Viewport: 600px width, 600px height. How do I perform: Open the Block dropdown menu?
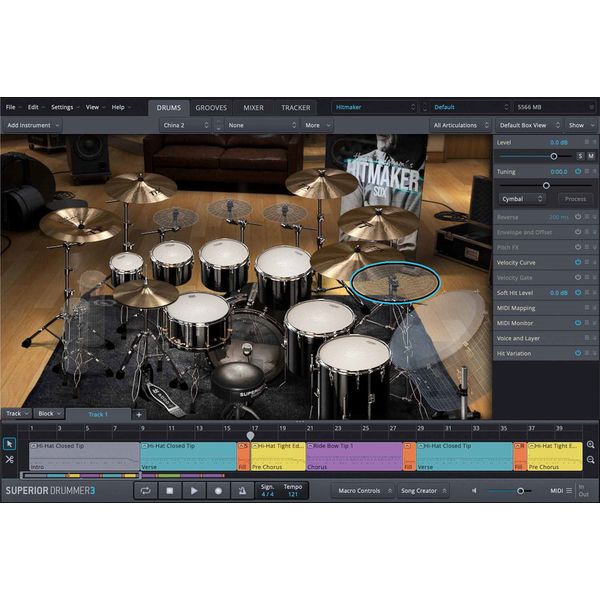49,414
